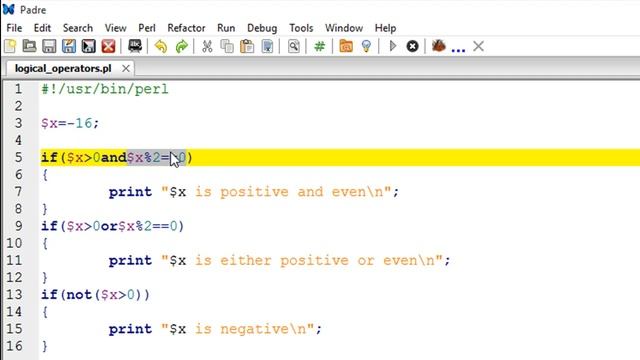
Task: Save the file with the floppy icon
Action: pos(49,46)
